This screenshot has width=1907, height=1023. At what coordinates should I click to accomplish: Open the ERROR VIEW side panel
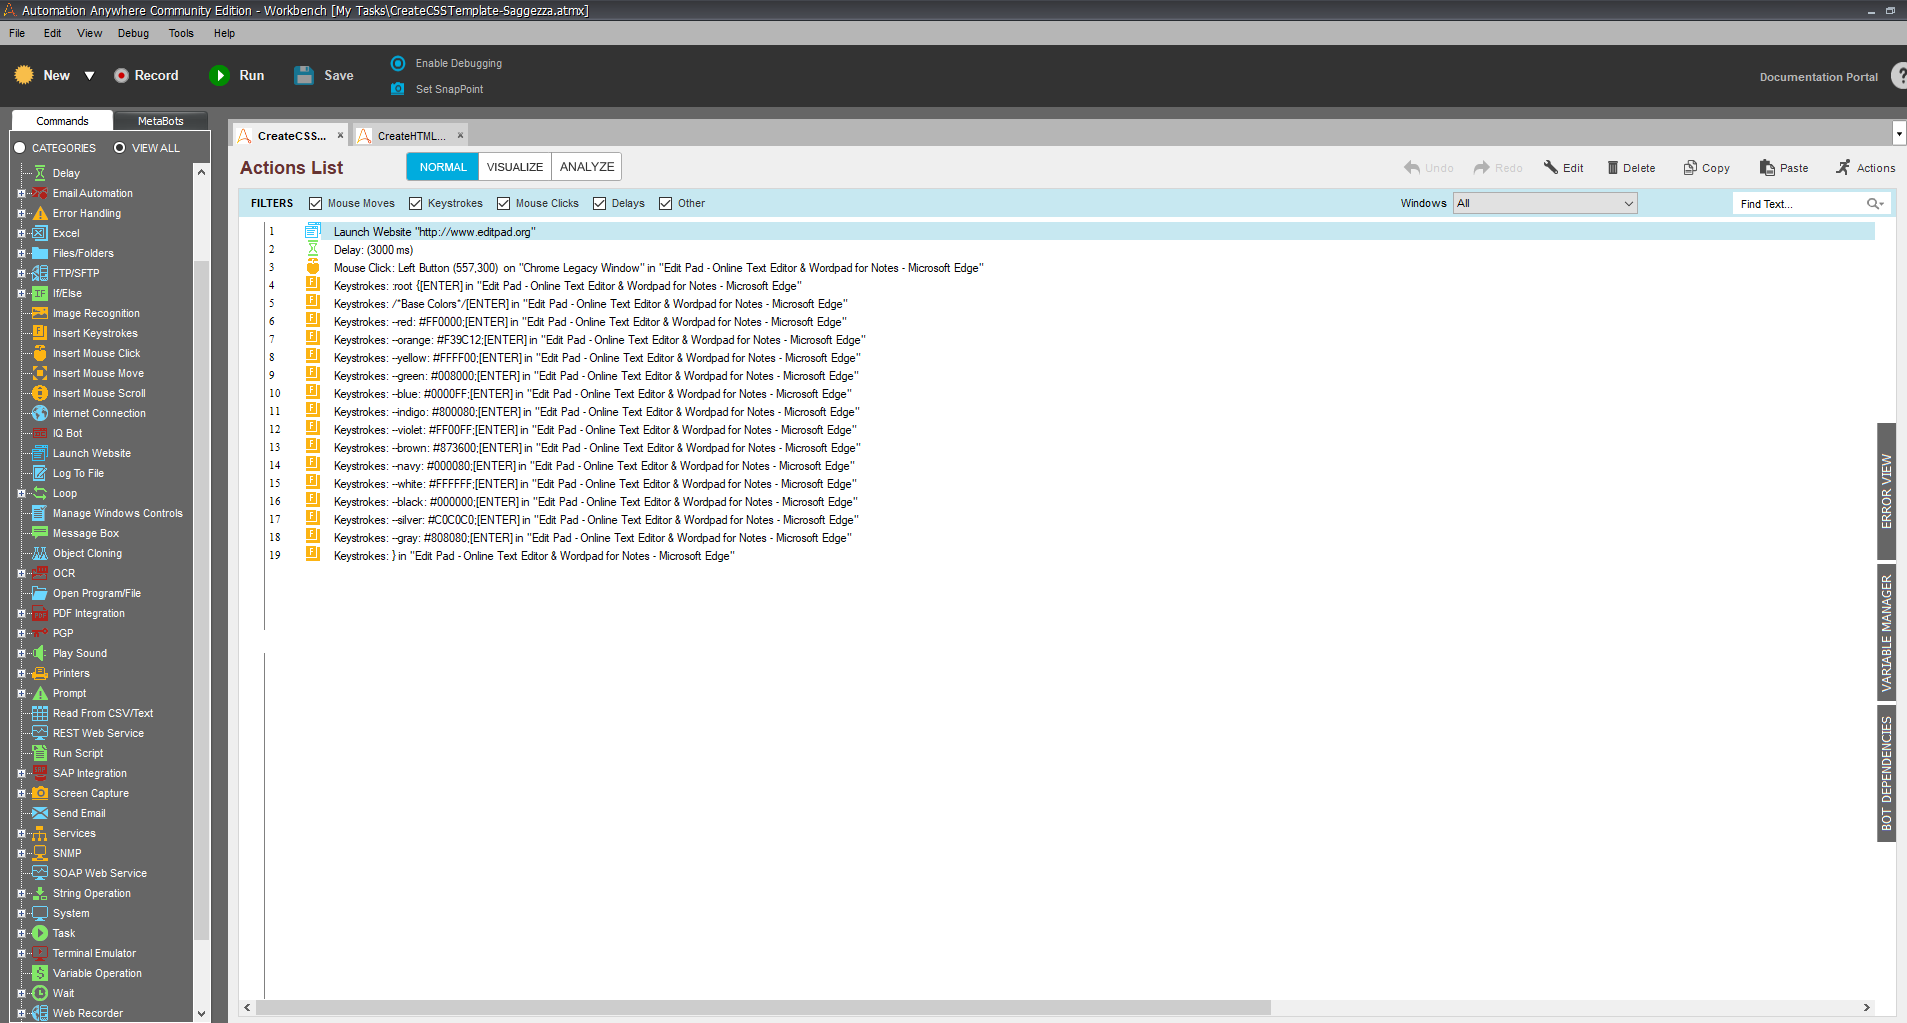[x=1886, y=491]
